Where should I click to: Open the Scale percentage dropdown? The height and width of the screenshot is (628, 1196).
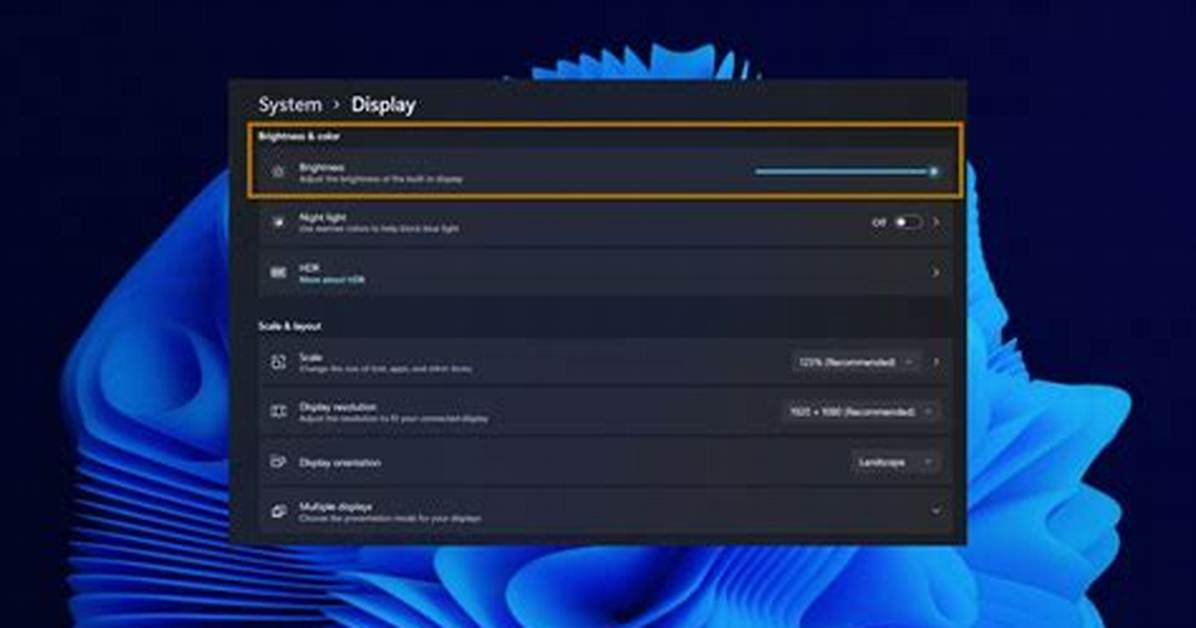pyautogui.click(x=856, y=362)
